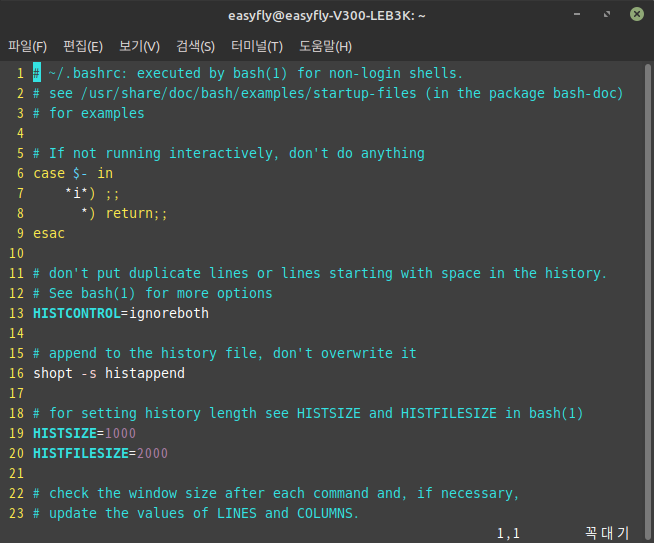The width and height of the screenshot is (654, 543).
Task: Open the 도움말(H) menu
Action: click(x=325, y=46)
